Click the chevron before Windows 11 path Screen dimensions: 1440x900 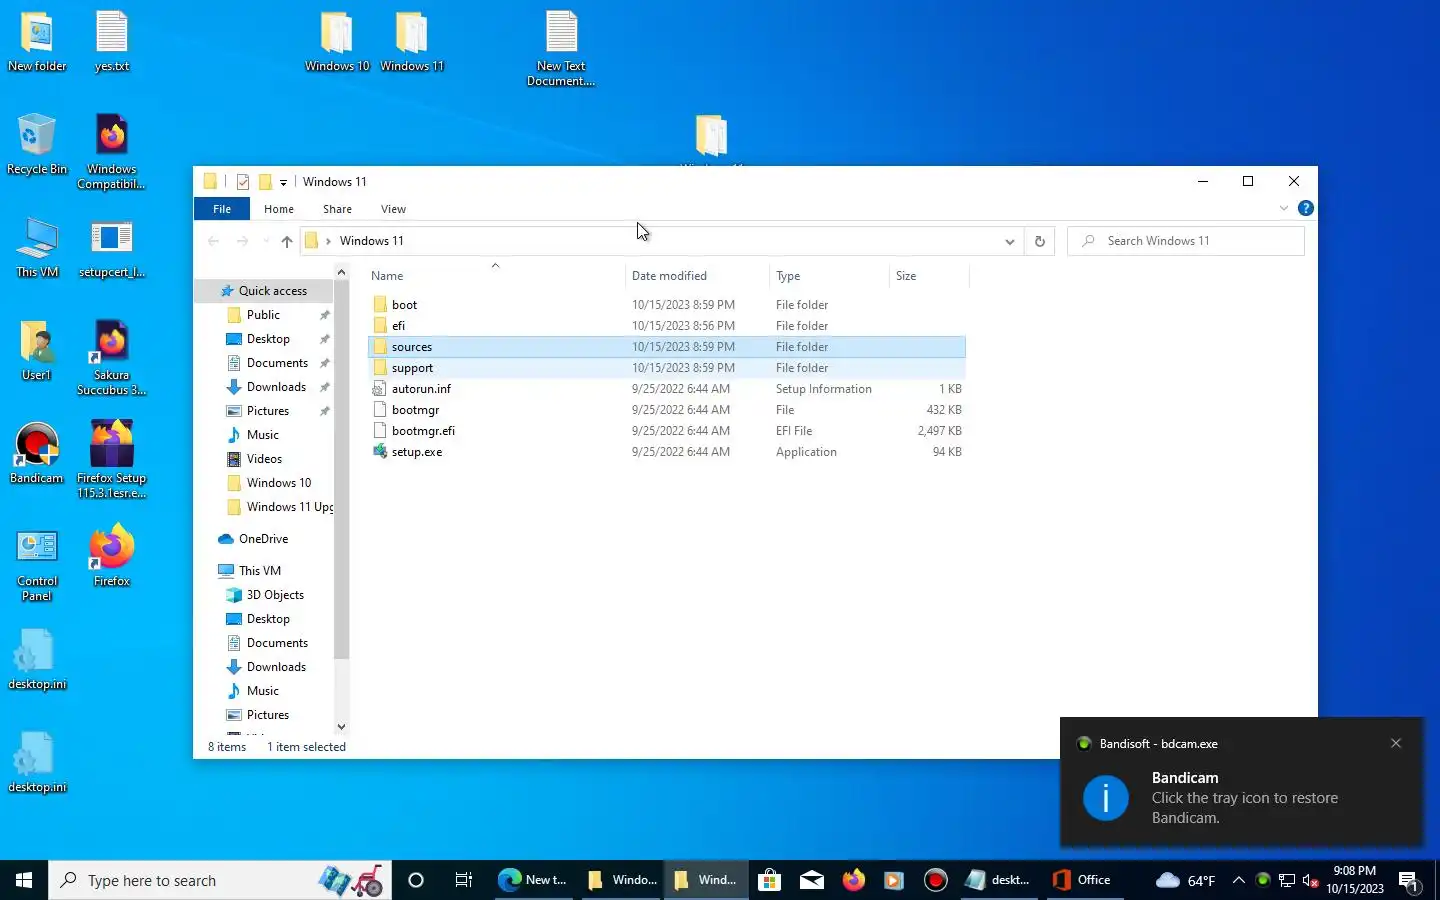[x=328, y=241]
